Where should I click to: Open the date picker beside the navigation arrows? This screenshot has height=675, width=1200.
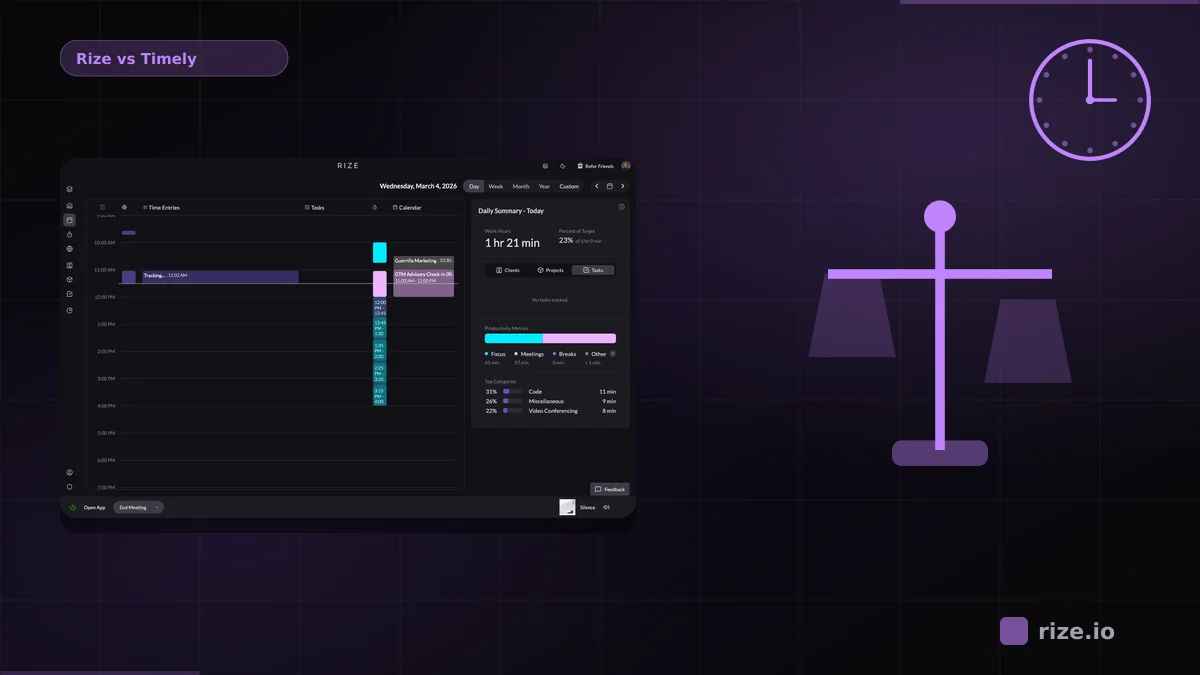pos(609,186)
